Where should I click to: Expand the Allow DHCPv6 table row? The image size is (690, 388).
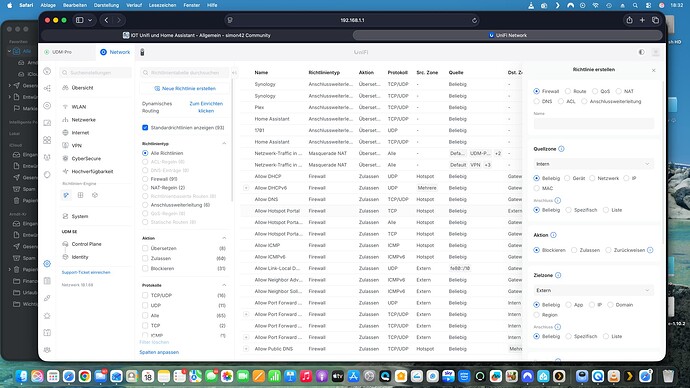[246, 188]
